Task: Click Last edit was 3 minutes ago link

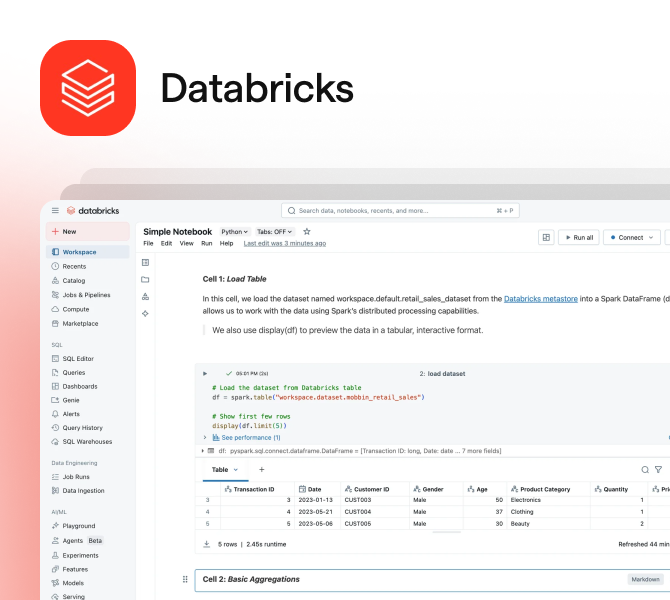Action: (285, 243)
